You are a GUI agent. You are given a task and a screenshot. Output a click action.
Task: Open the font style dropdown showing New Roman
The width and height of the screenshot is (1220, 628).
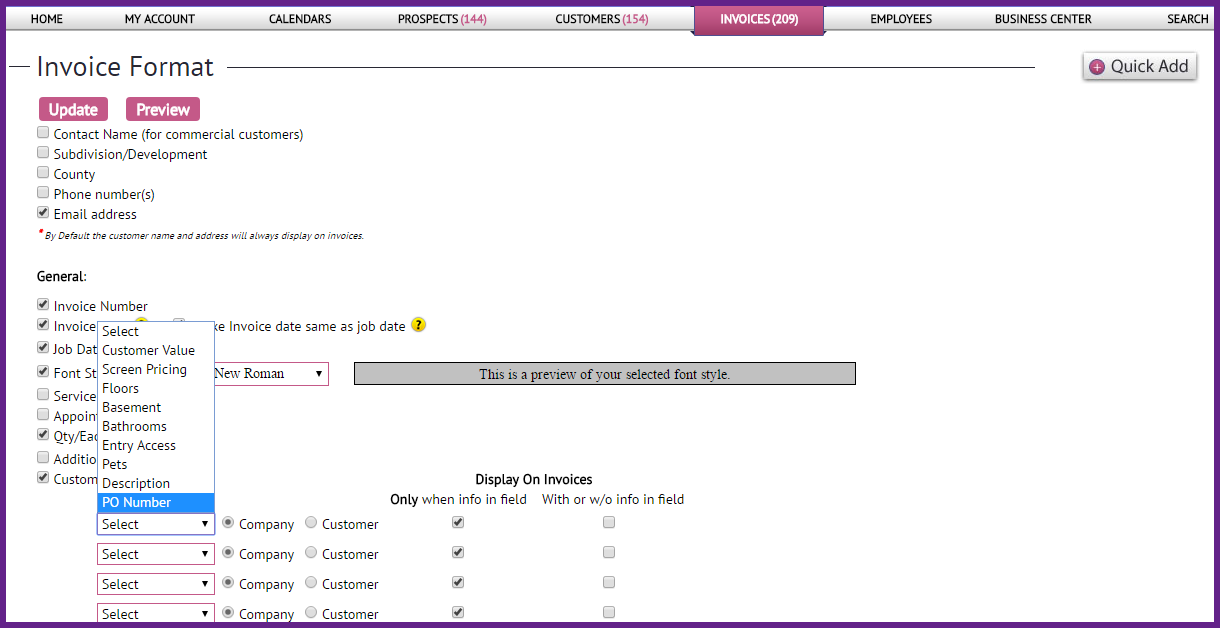coord(270,374)
